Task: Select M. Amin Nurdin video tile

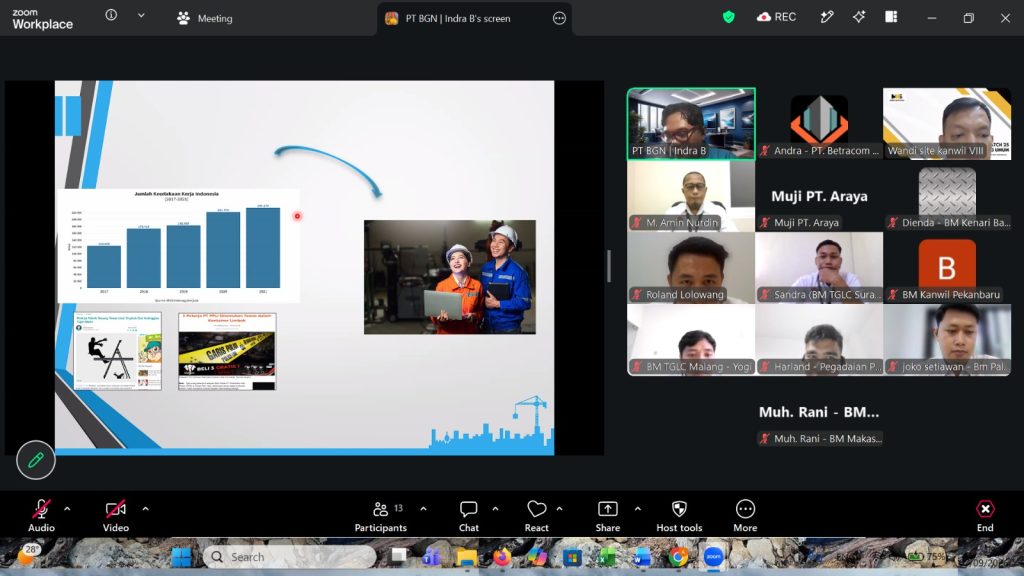Action: (x=691, y=196)
